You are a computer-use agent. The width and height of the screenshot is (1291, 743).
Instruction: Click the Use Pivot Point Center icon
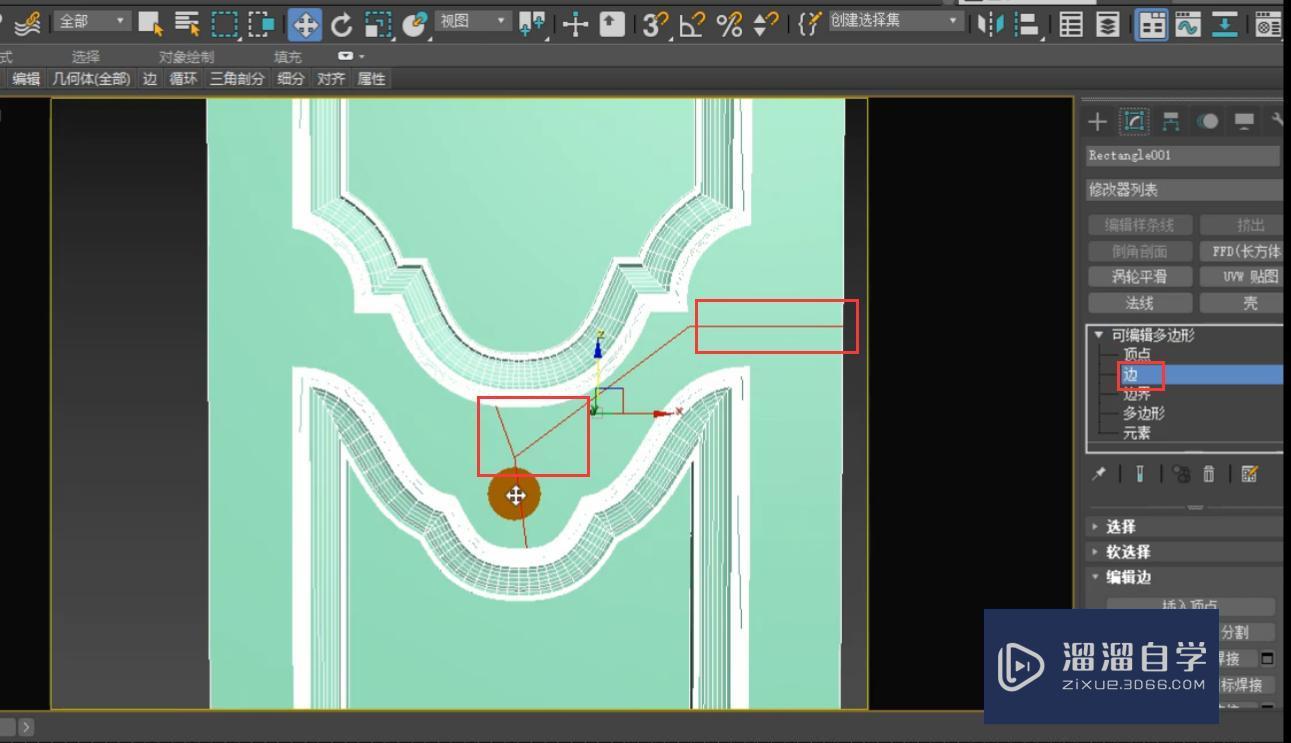[x=533, y=24]
